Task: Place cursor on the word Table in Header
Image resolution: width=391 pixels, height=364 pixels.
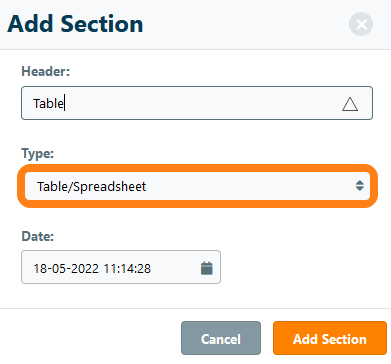Action: click(x=48, y=103)
